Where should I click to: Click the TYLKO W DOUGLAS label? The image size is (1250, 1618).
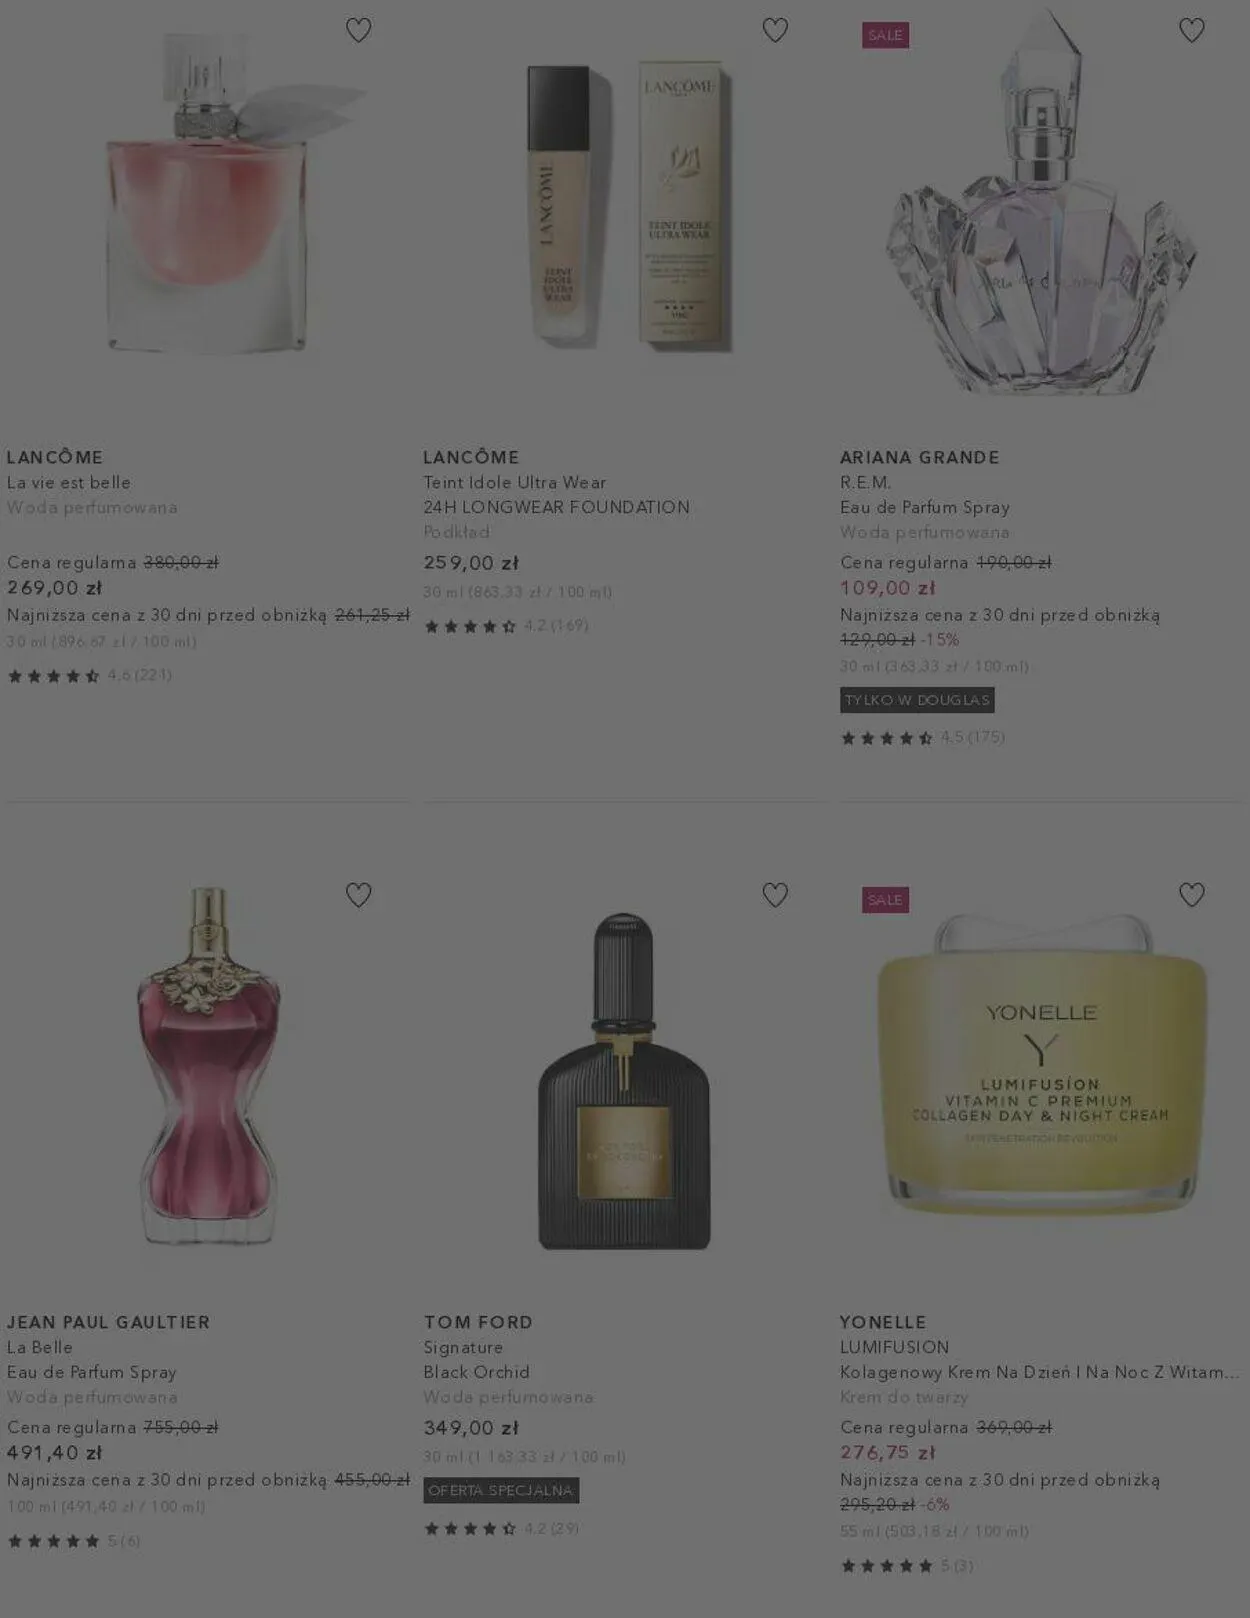point(917,700)
